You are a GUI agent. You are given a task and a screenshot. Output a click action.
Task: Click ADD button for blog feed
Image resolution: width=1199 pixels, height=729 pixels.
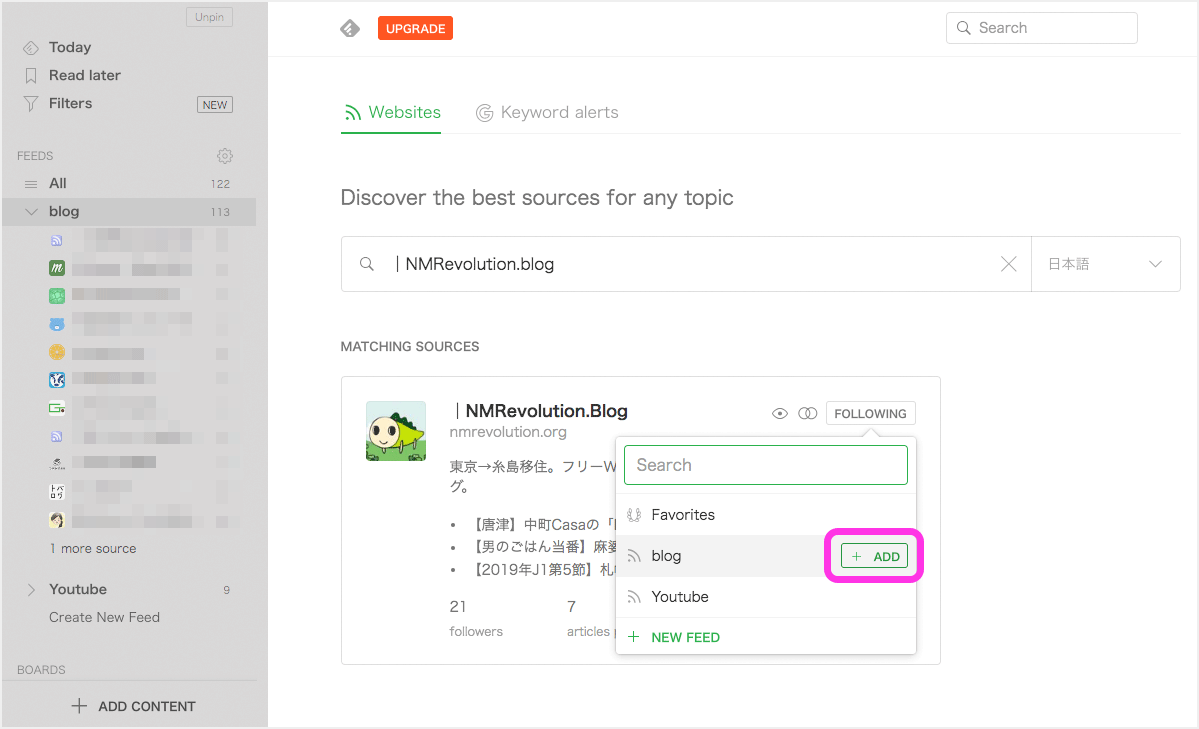tap(874, 556)
